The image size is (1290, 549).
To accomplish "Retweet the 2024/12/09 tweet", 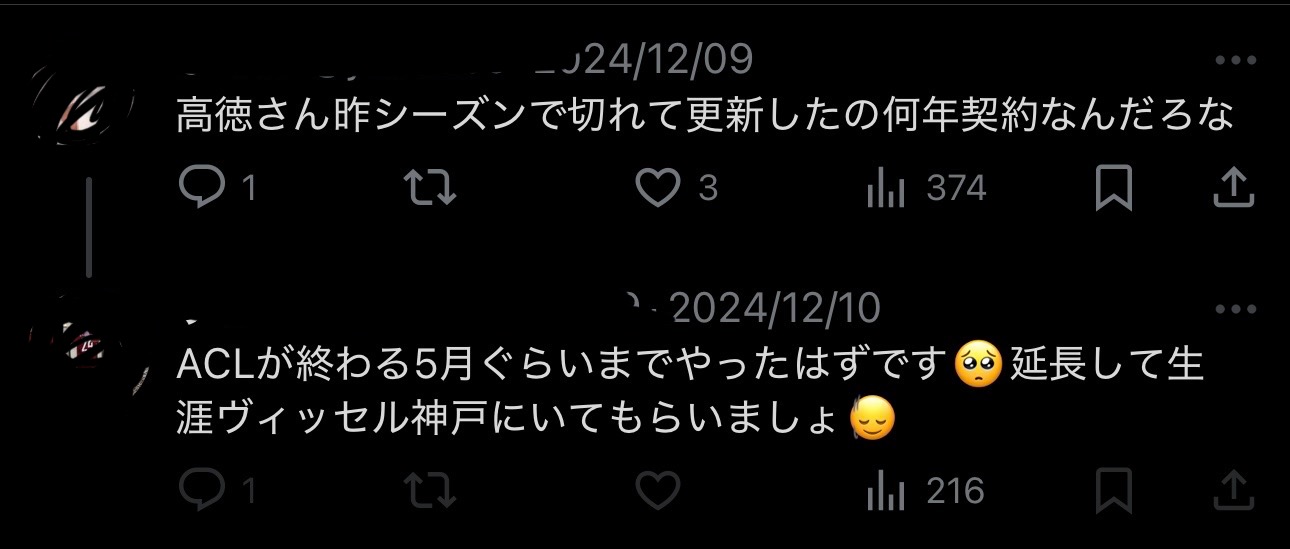I will pyautogui.click(x=429, y=188).
